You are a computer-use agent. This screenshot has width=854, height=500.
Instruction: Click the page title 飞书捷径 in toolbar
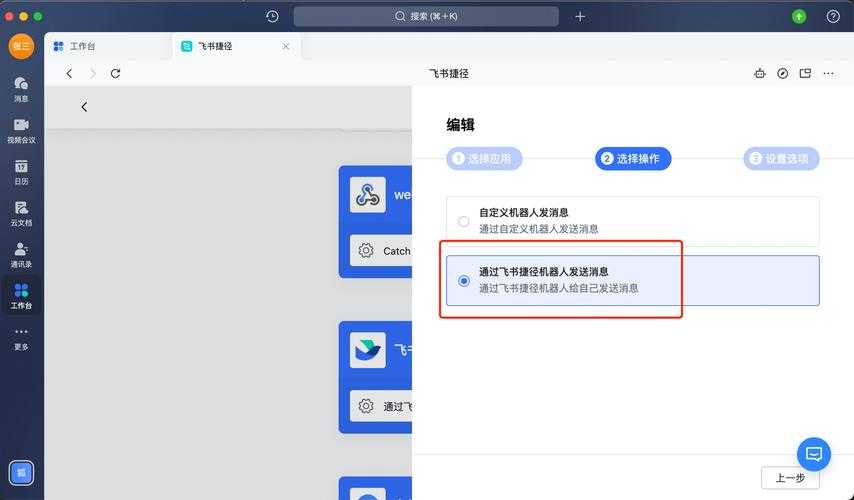[x=449, y=73]
